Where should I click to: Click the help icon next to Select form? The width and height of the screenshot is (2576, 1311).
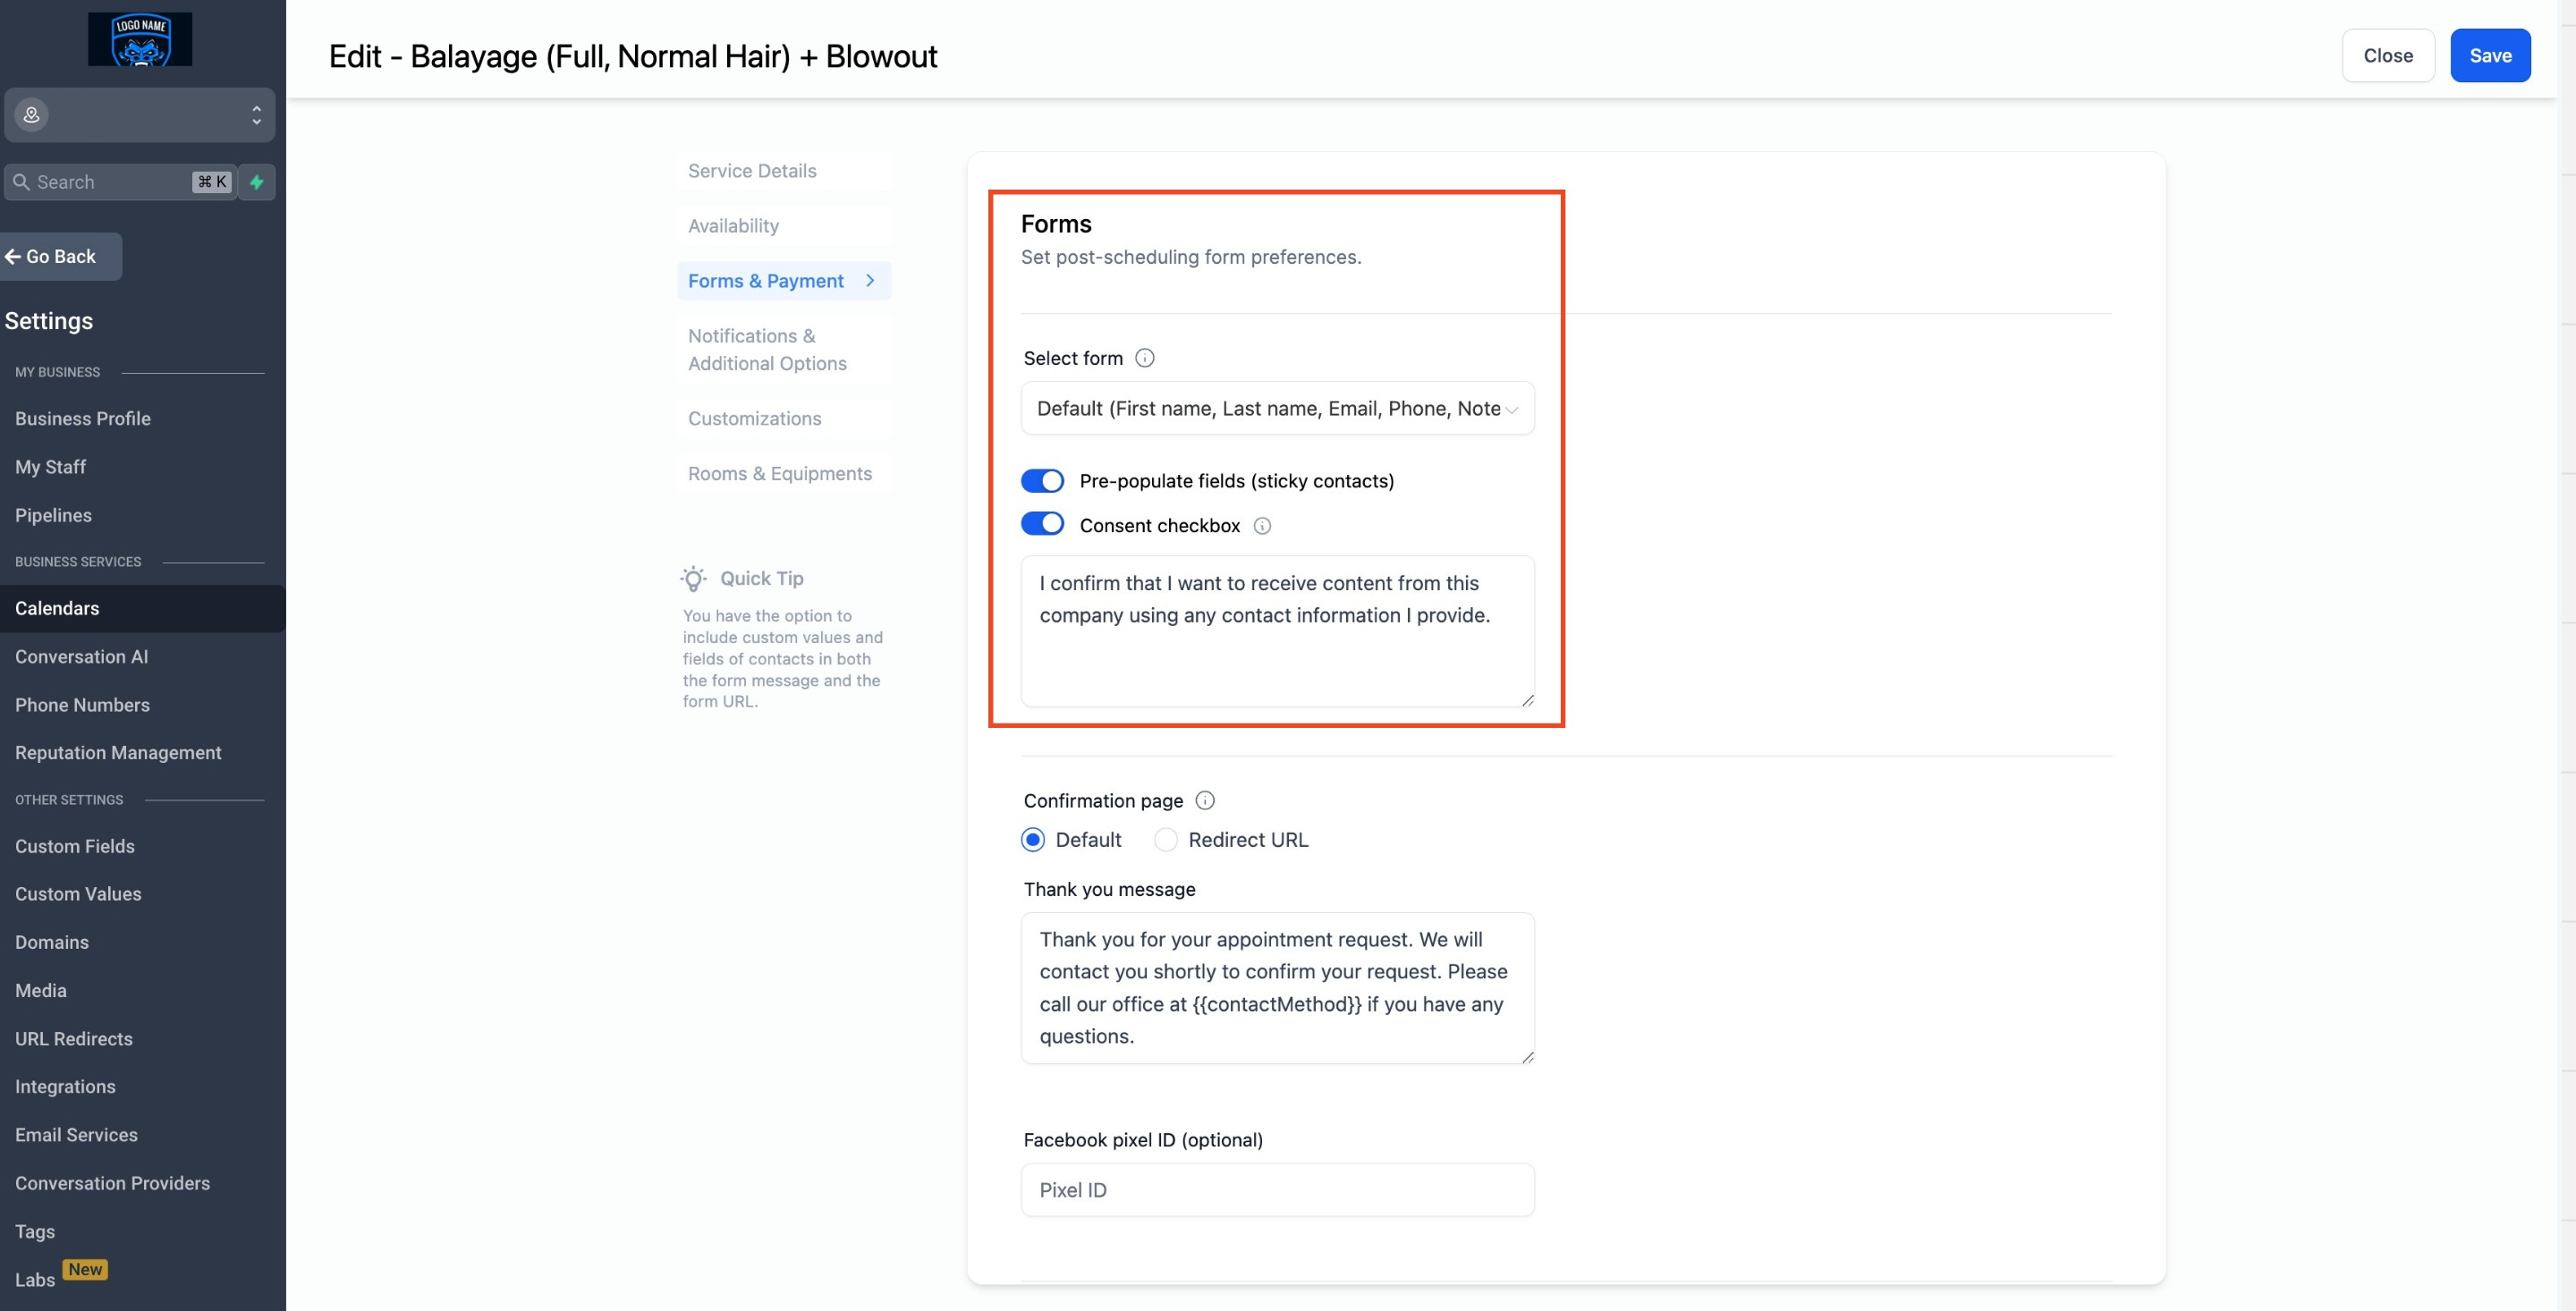point(1145,356)
